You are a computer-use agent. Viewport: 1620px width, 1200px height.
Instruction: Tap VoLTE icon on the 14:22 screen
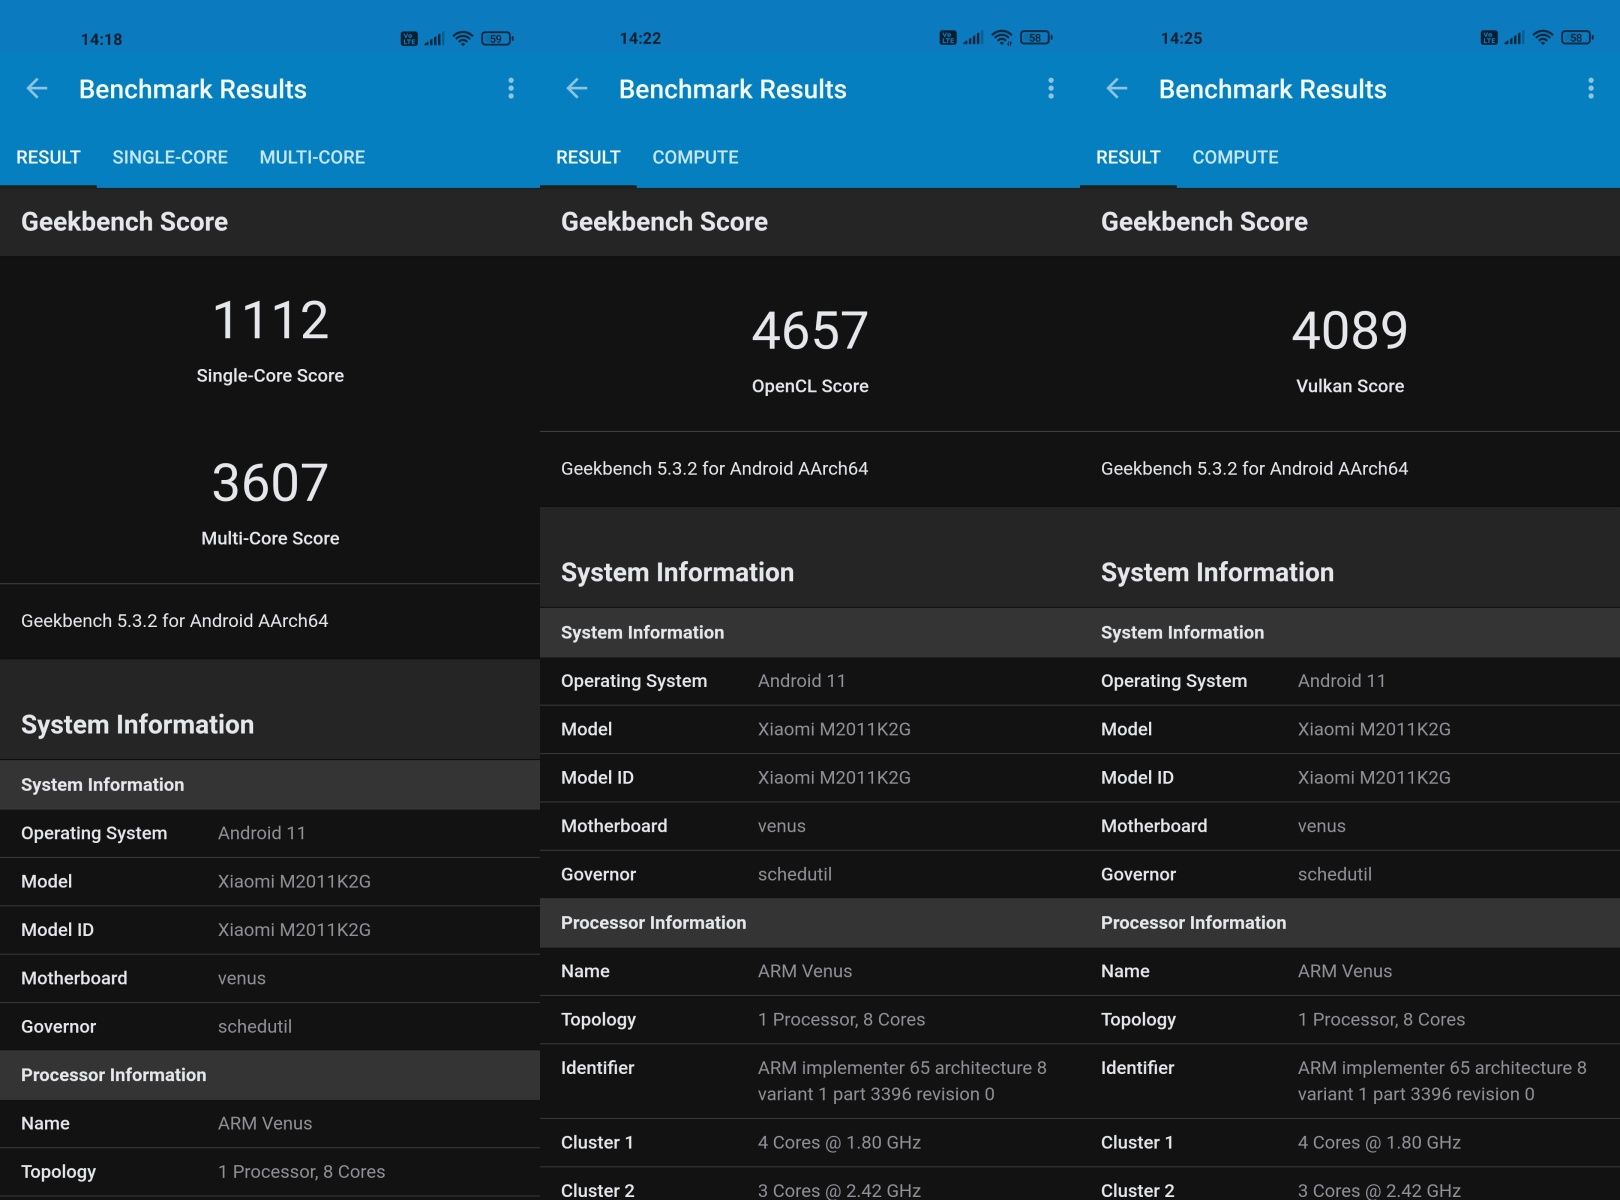[x=948, y=38]
